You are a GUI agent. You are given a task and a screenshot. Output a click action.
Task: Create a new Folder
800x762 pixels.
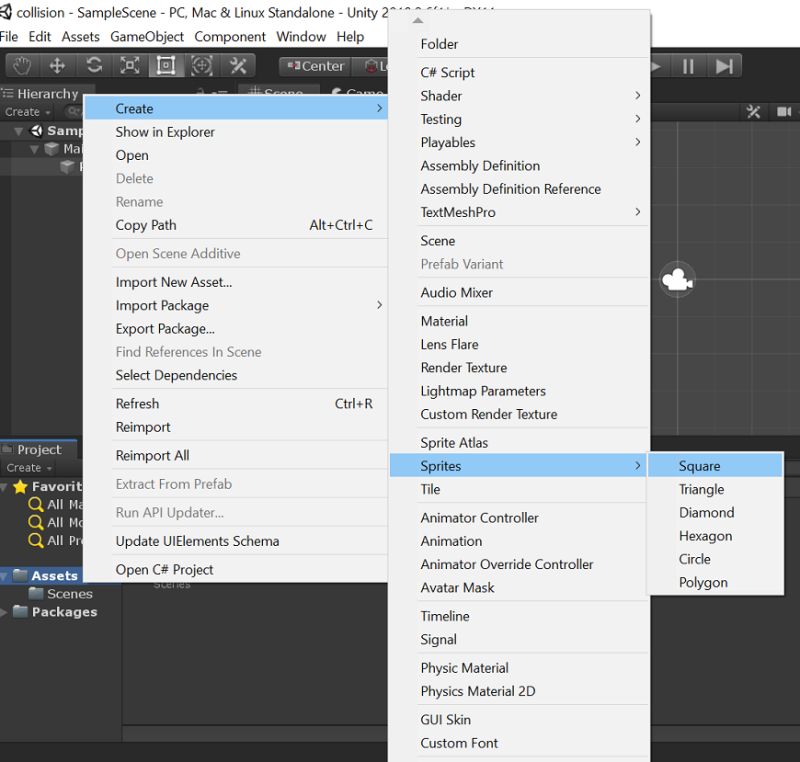pos(519,44)
